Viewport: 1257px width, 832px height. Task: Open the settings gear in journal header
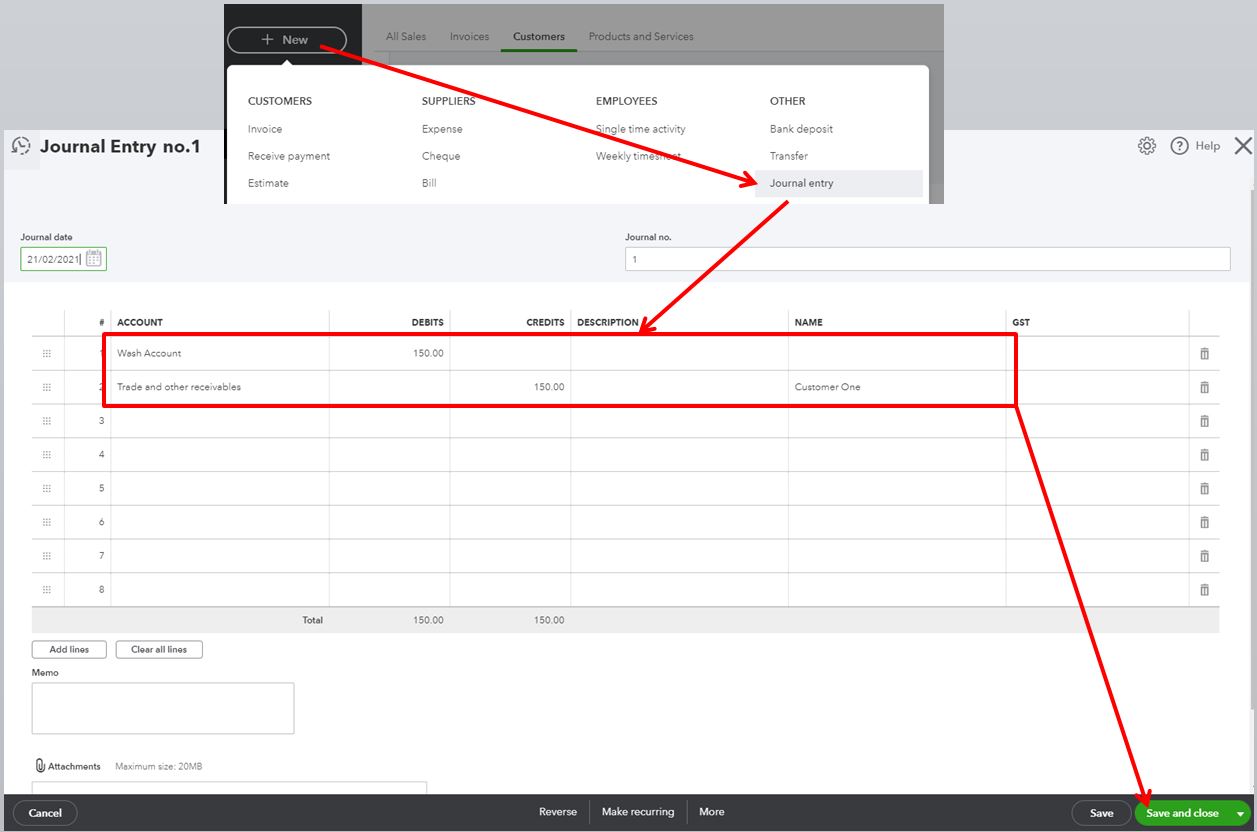(1147, 146)
